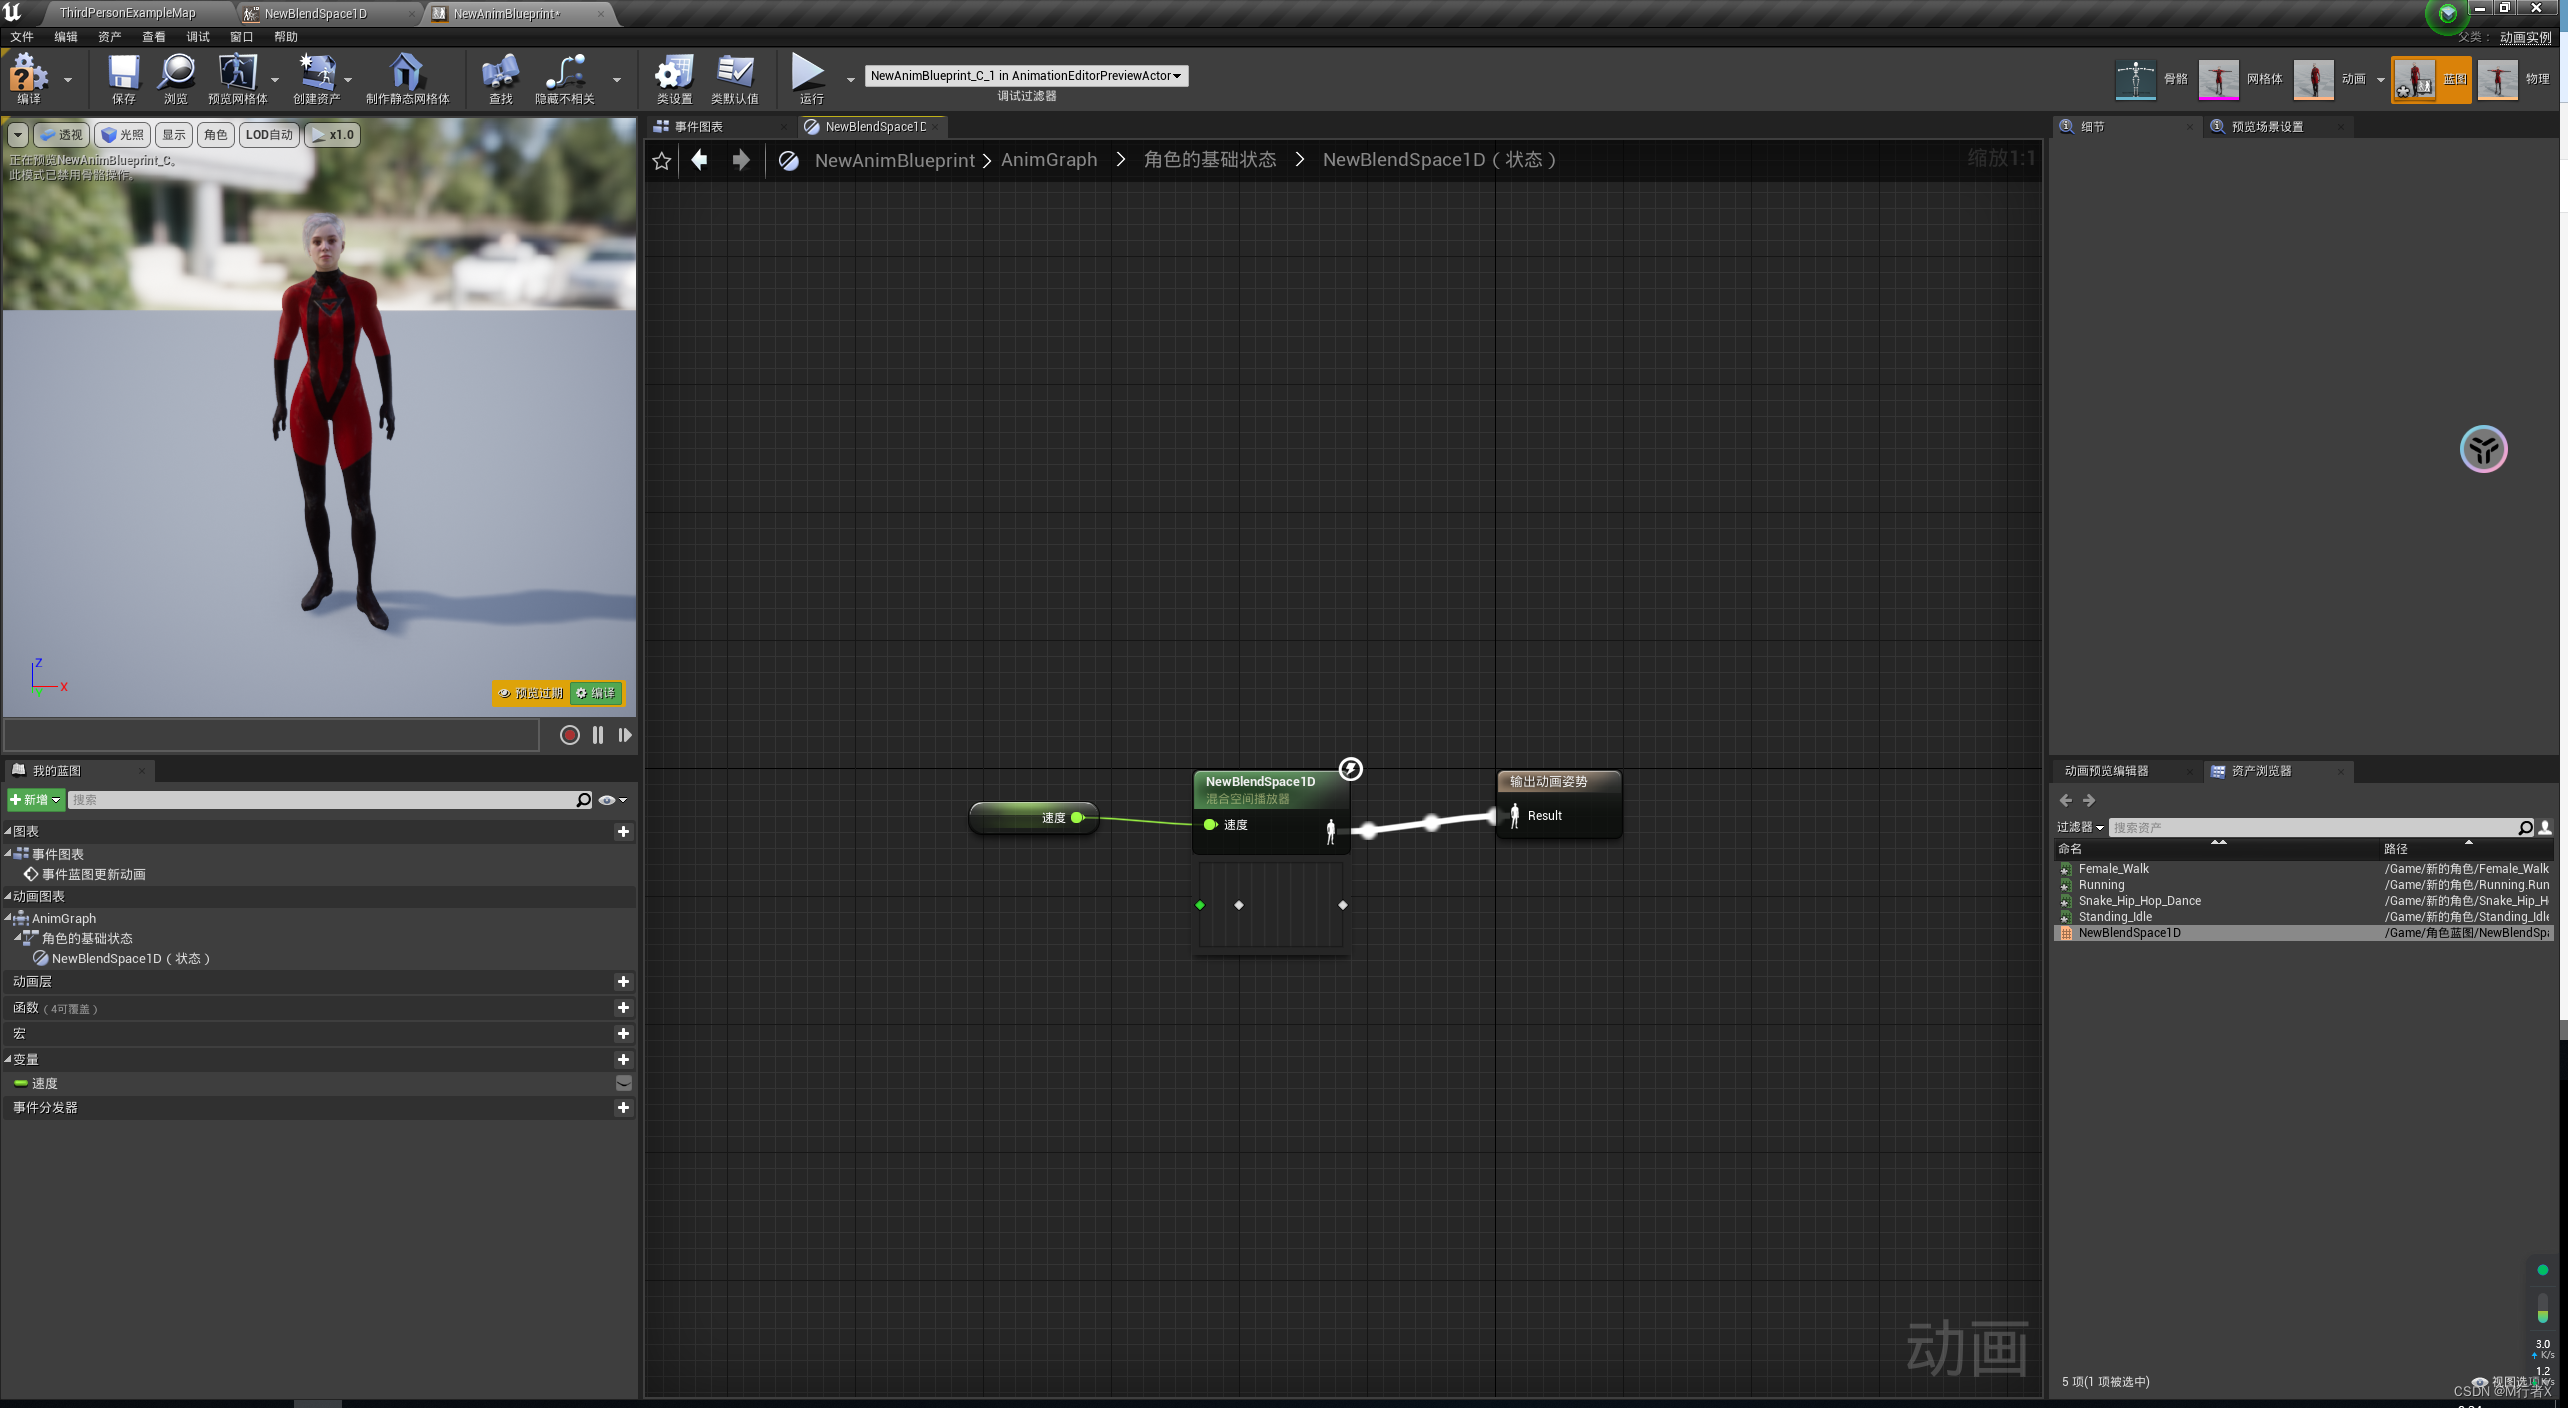Add a new variable with plus button
Image resolution: width=2568 pixels, height=1408 pixels.
[623, 1059]
